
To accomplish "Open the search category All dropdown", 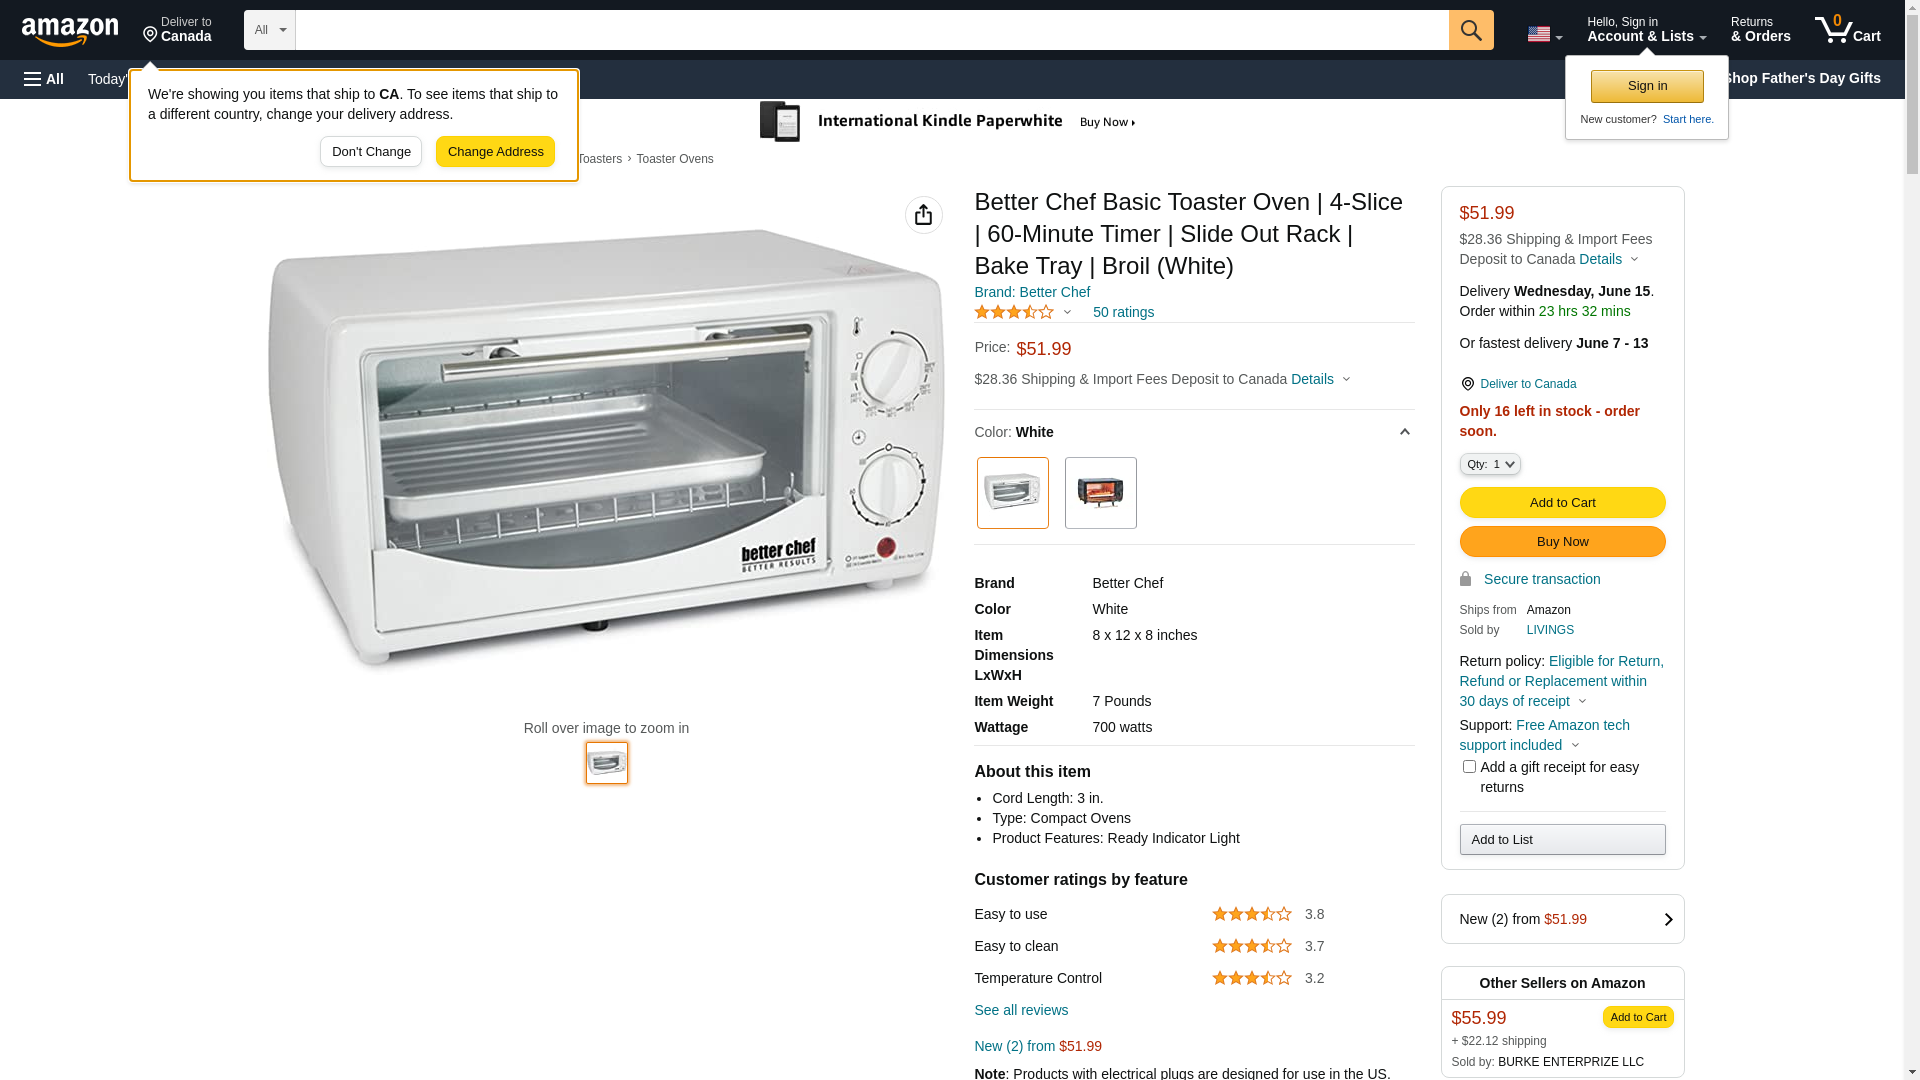I will pyautogui.click(x=270, y=30).
